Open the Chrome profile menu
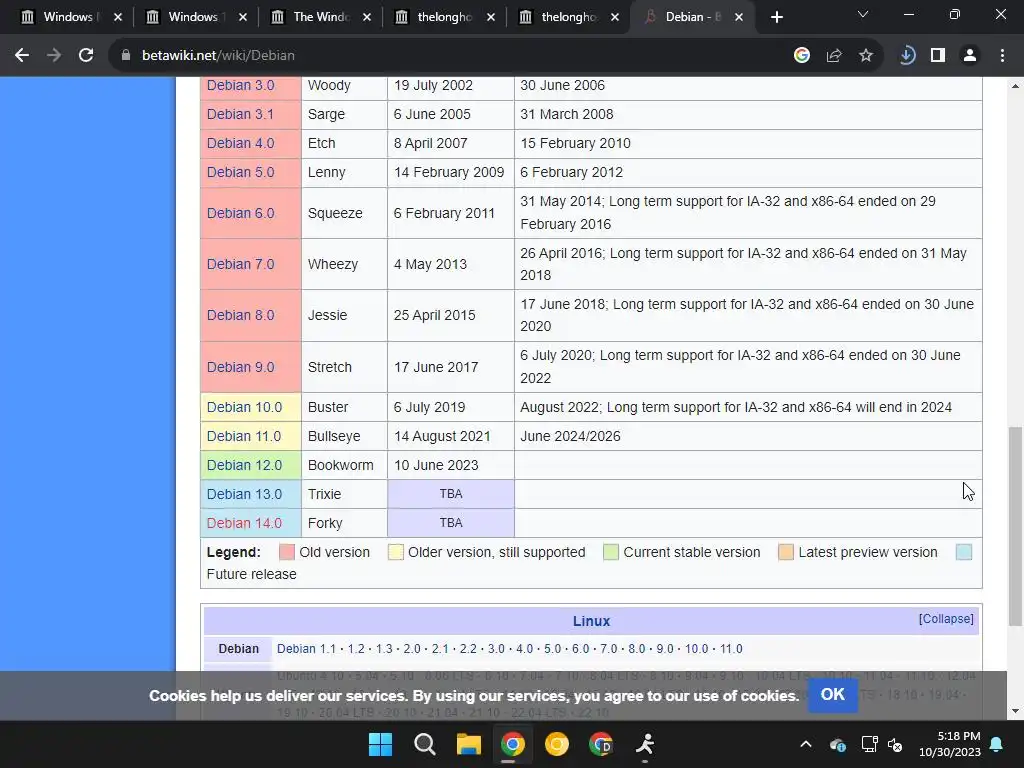1024x768 pixels. 970,56
